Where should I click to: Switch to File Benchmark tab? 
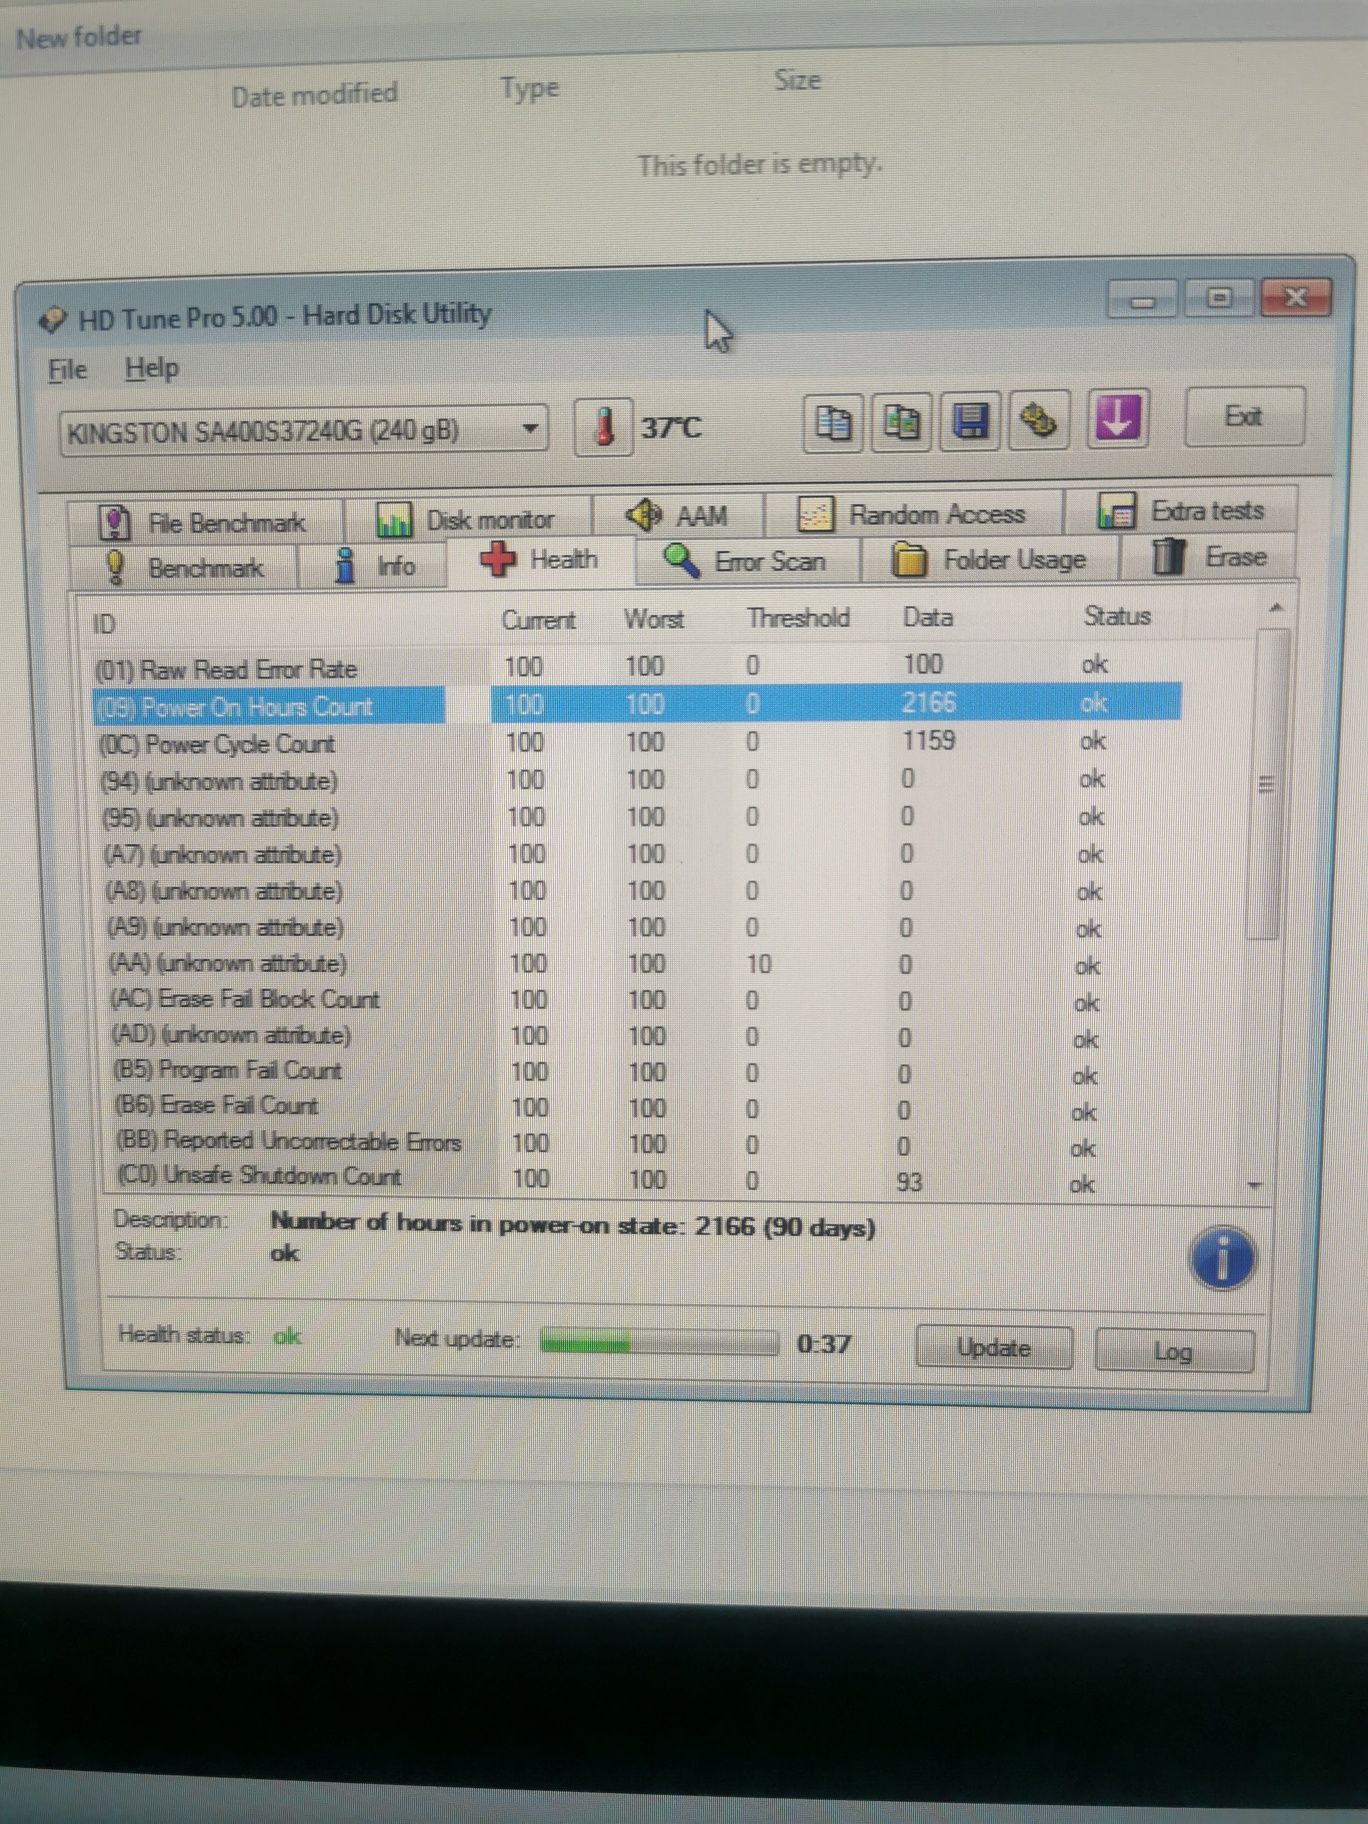(204, 522)
